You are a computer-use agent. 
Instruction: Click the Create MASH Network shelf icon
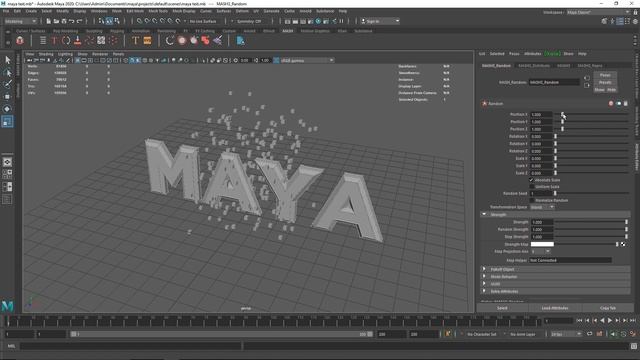(20, 40)
